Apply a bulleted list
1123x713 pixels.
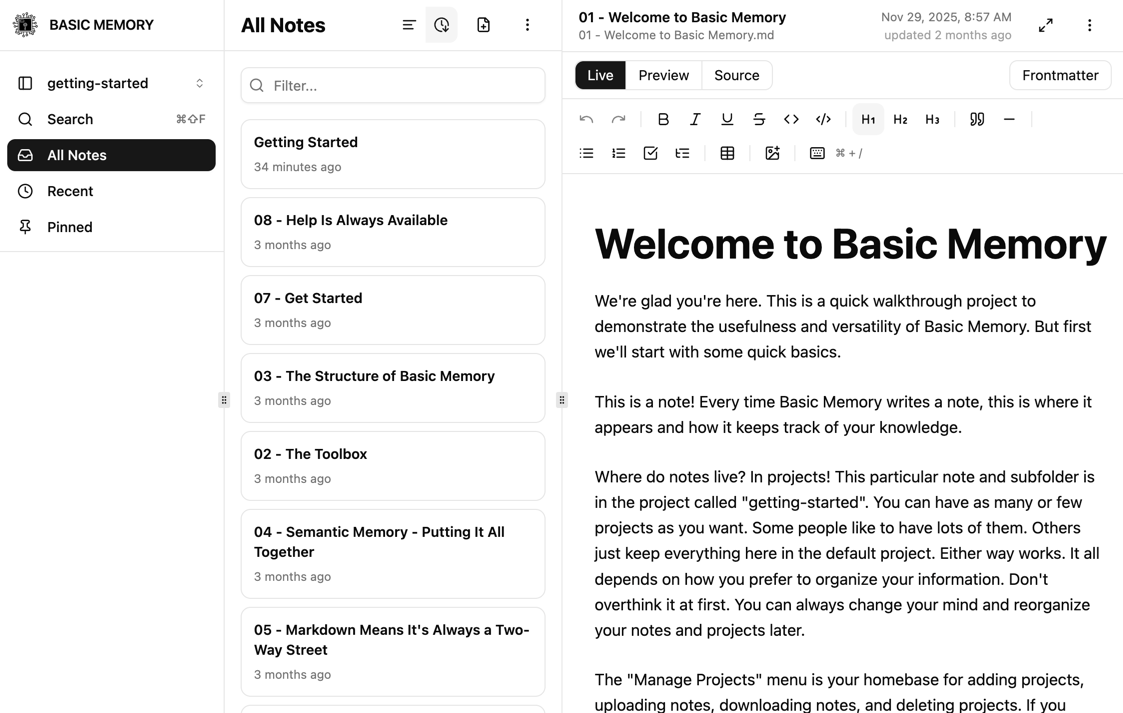(586, 153)
